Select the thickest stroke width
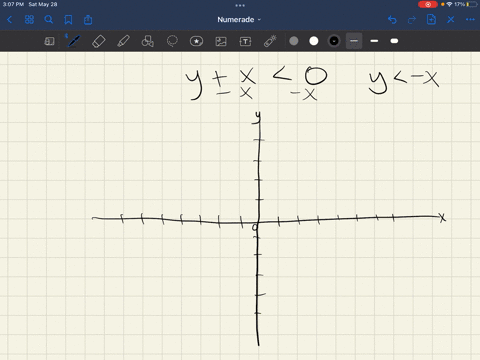 [x=394, y=41]
